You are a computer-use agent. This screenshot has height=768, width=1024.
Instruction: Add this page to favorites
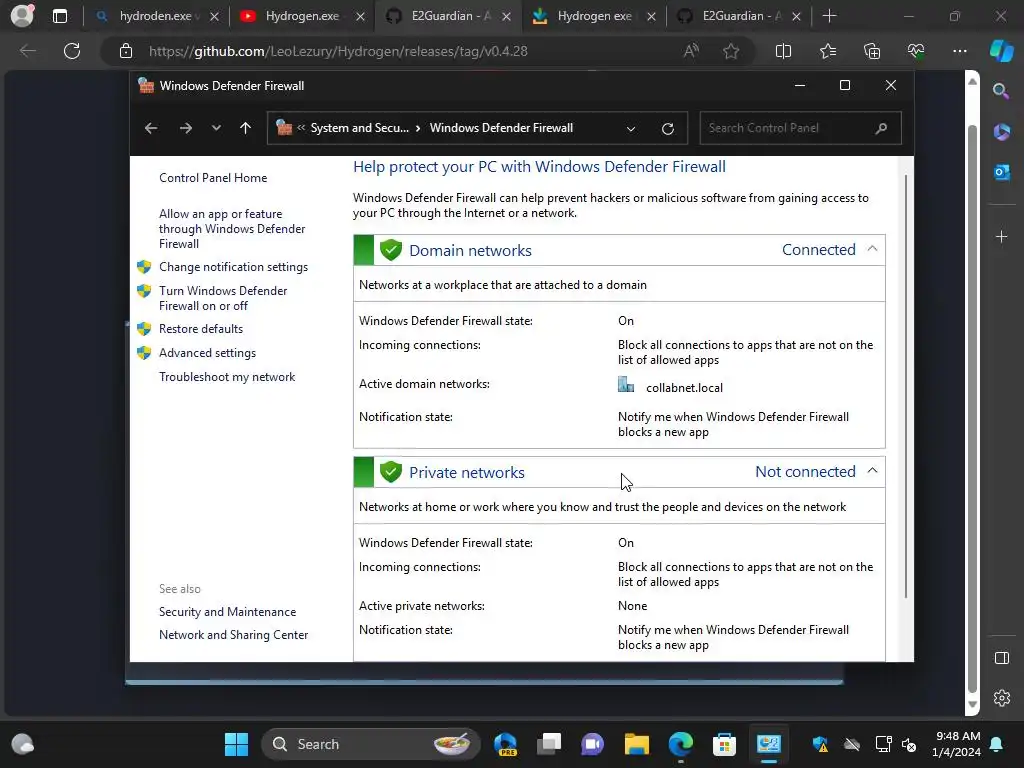coord(731,51)
